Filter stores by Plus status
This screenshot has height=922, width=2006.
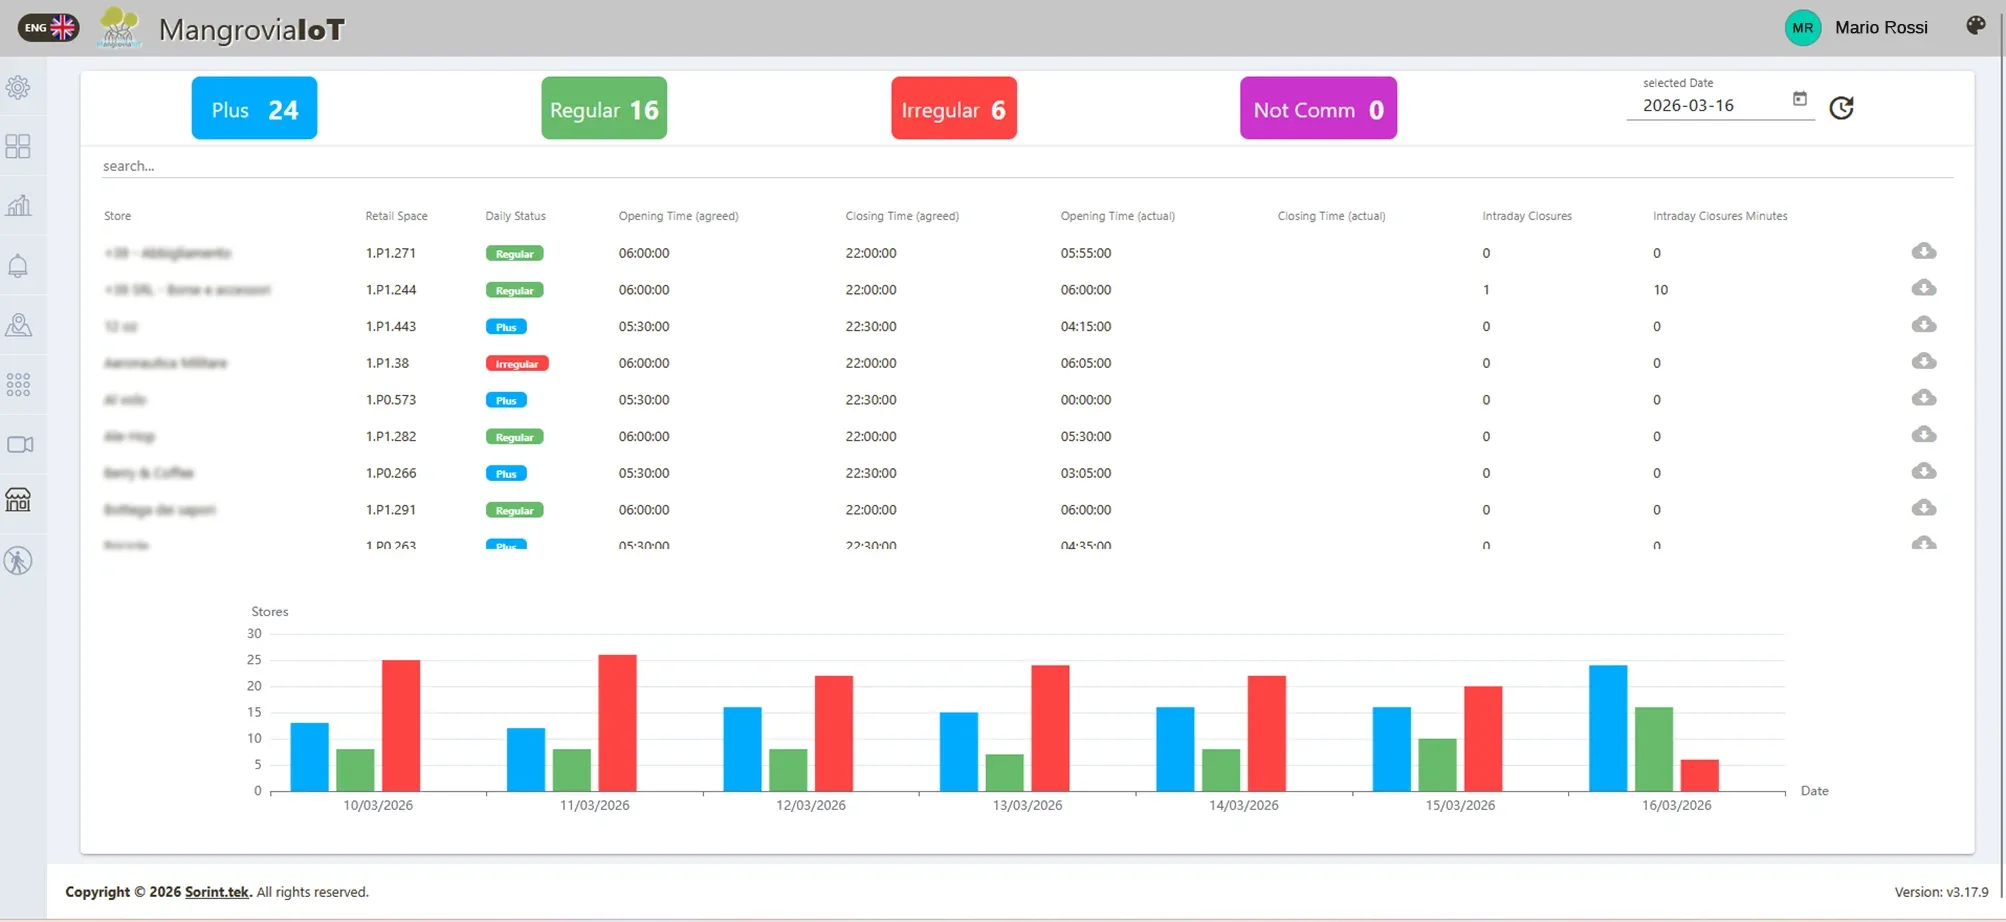point(254,109)
